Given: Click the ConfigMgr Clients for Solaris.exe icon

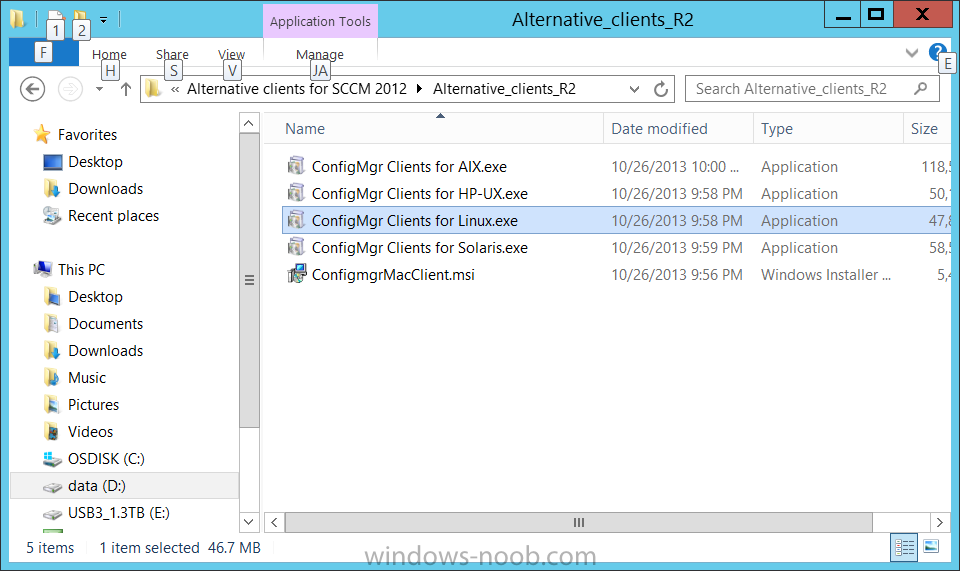Looking at the screenshot, I should pyautogui.click(x=296, y=247).
